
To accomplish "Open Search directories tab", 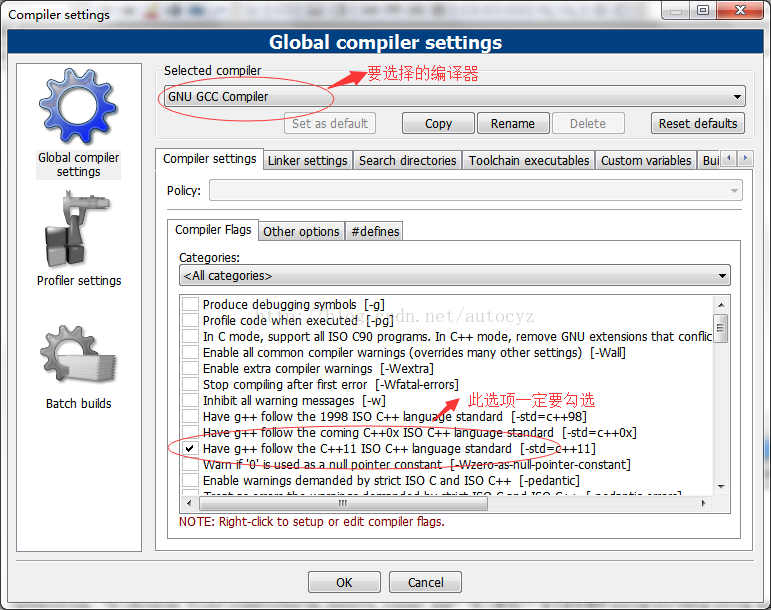I will click(x=407, y=161).
